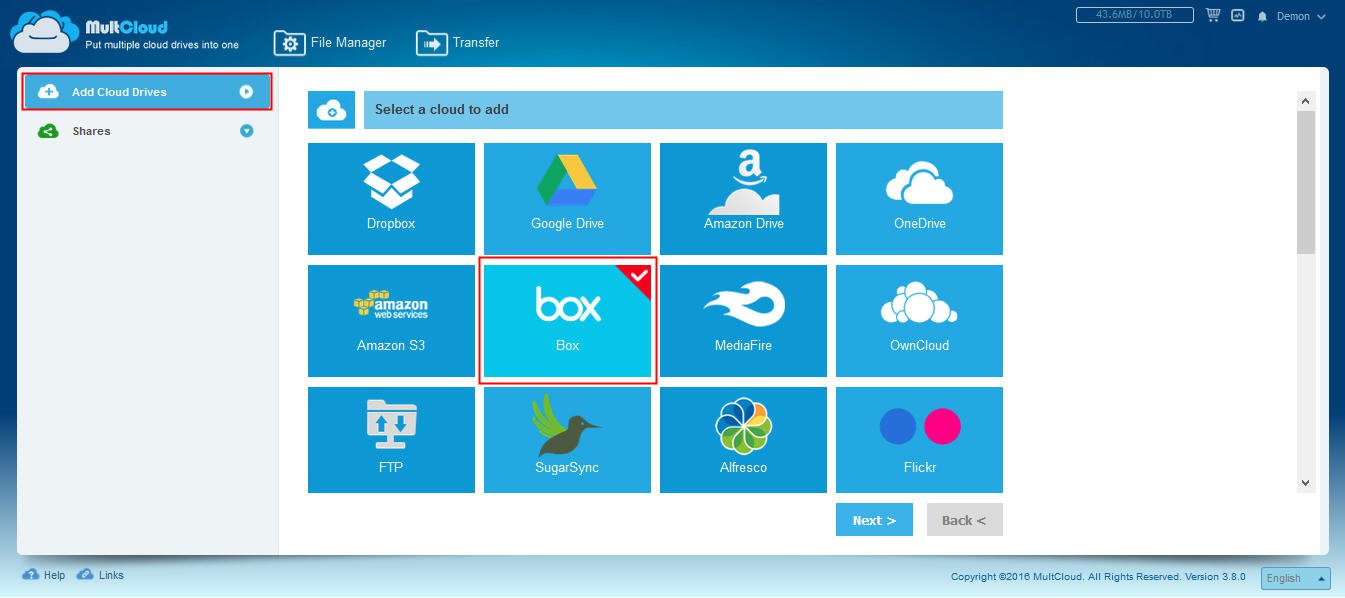The width and height of the screenshot is (1345, 598).
Task: Select the OwnCloud tile
Action: (x=919, y=321)
